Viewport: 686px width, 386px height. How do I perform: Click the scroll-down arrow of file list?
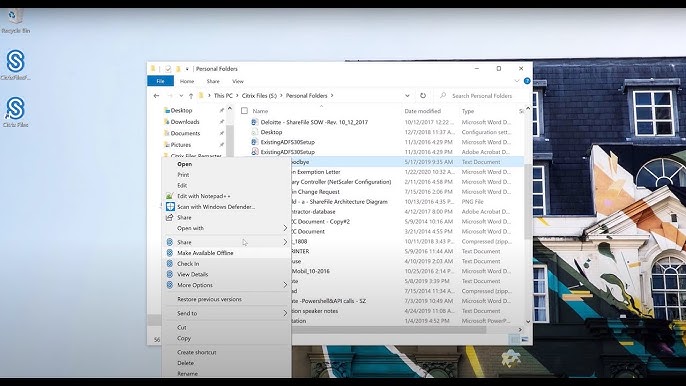pos(528,322)
